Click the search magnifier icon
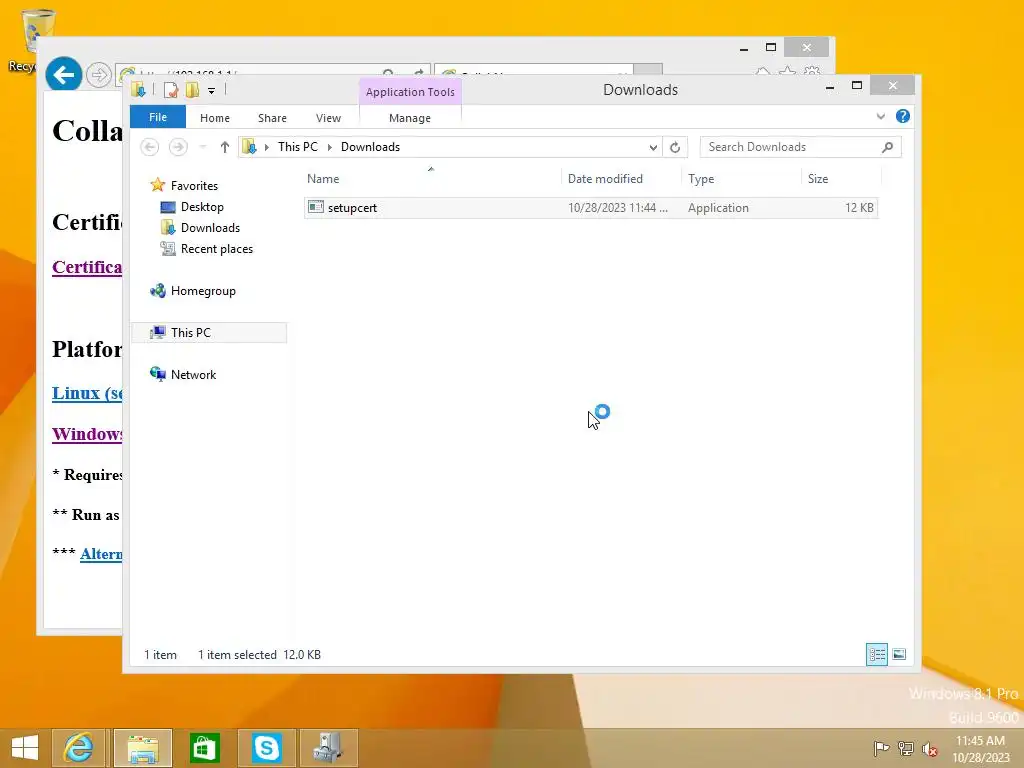This screenshot has width=1024, height=768. pyautogui.click(x=888, y=147)
